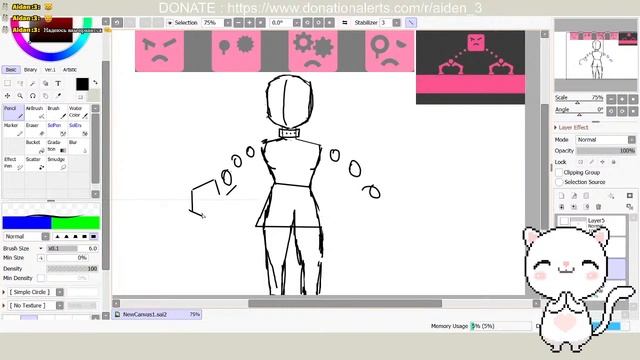
Task: Choose the Text tool icon
Action: 58,83
